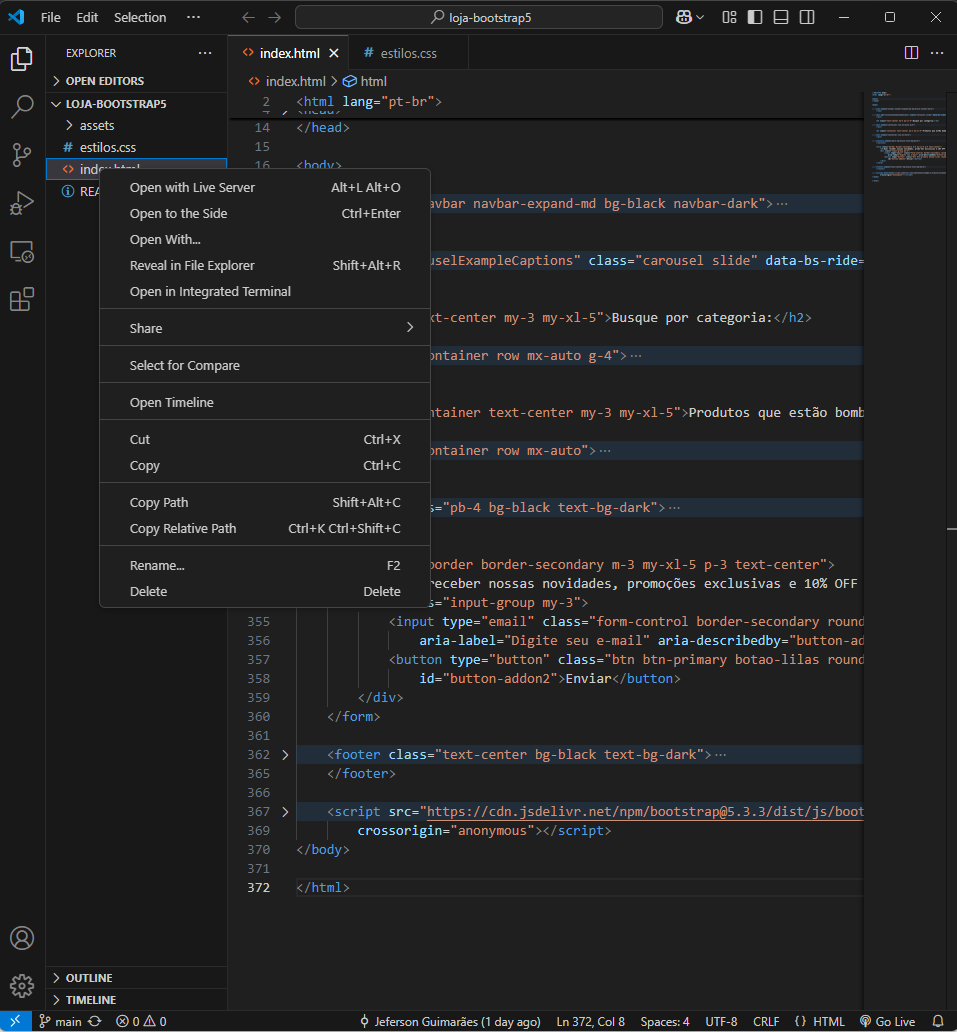Cut the file via context menu
957x1032 pixels.
(265, 440)
